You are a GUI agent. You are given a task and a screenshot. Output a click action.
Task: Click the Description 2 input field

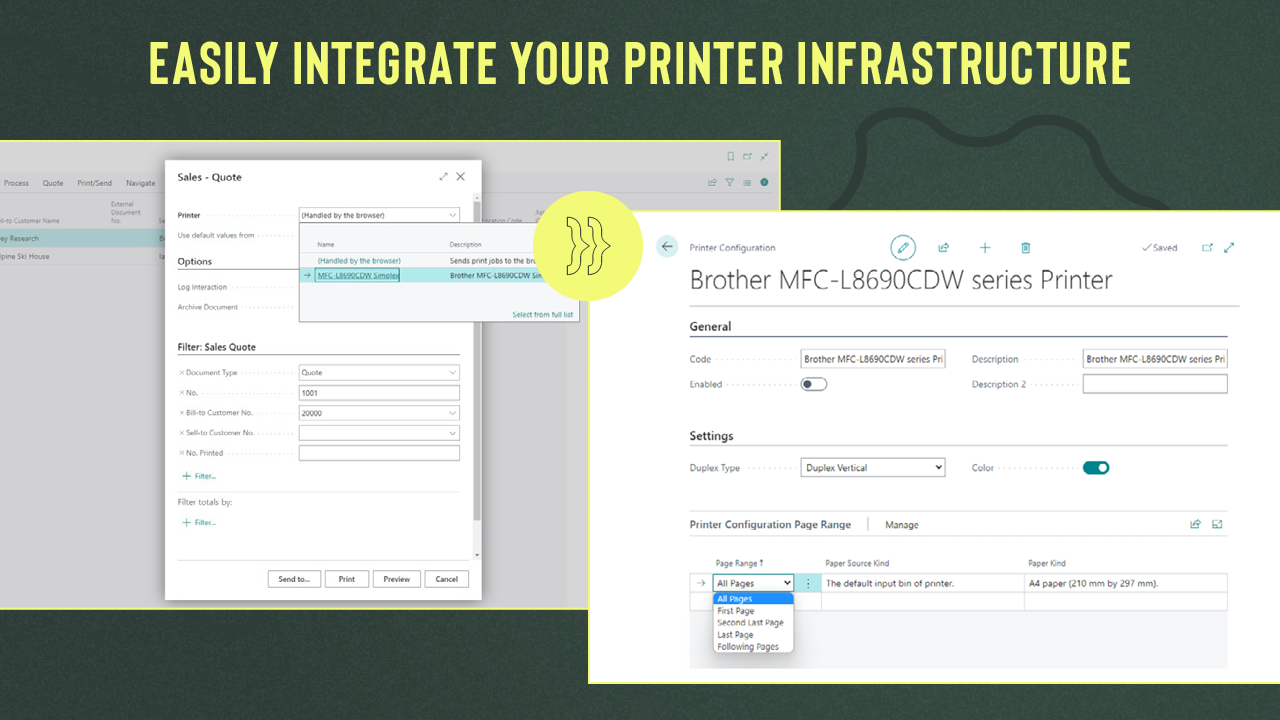tap(1154, 384)
